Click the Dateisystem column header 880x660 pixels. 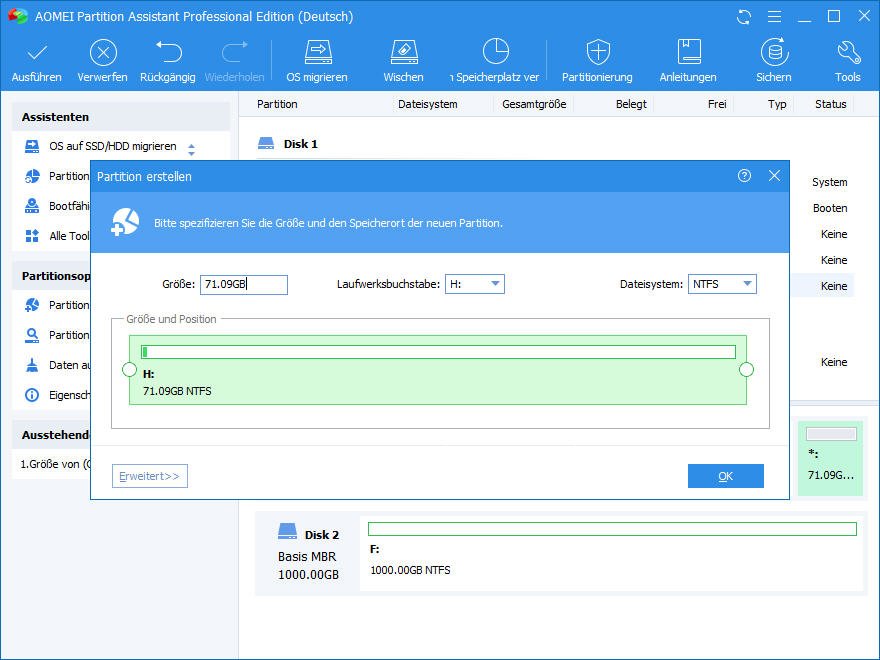point(428,104)
